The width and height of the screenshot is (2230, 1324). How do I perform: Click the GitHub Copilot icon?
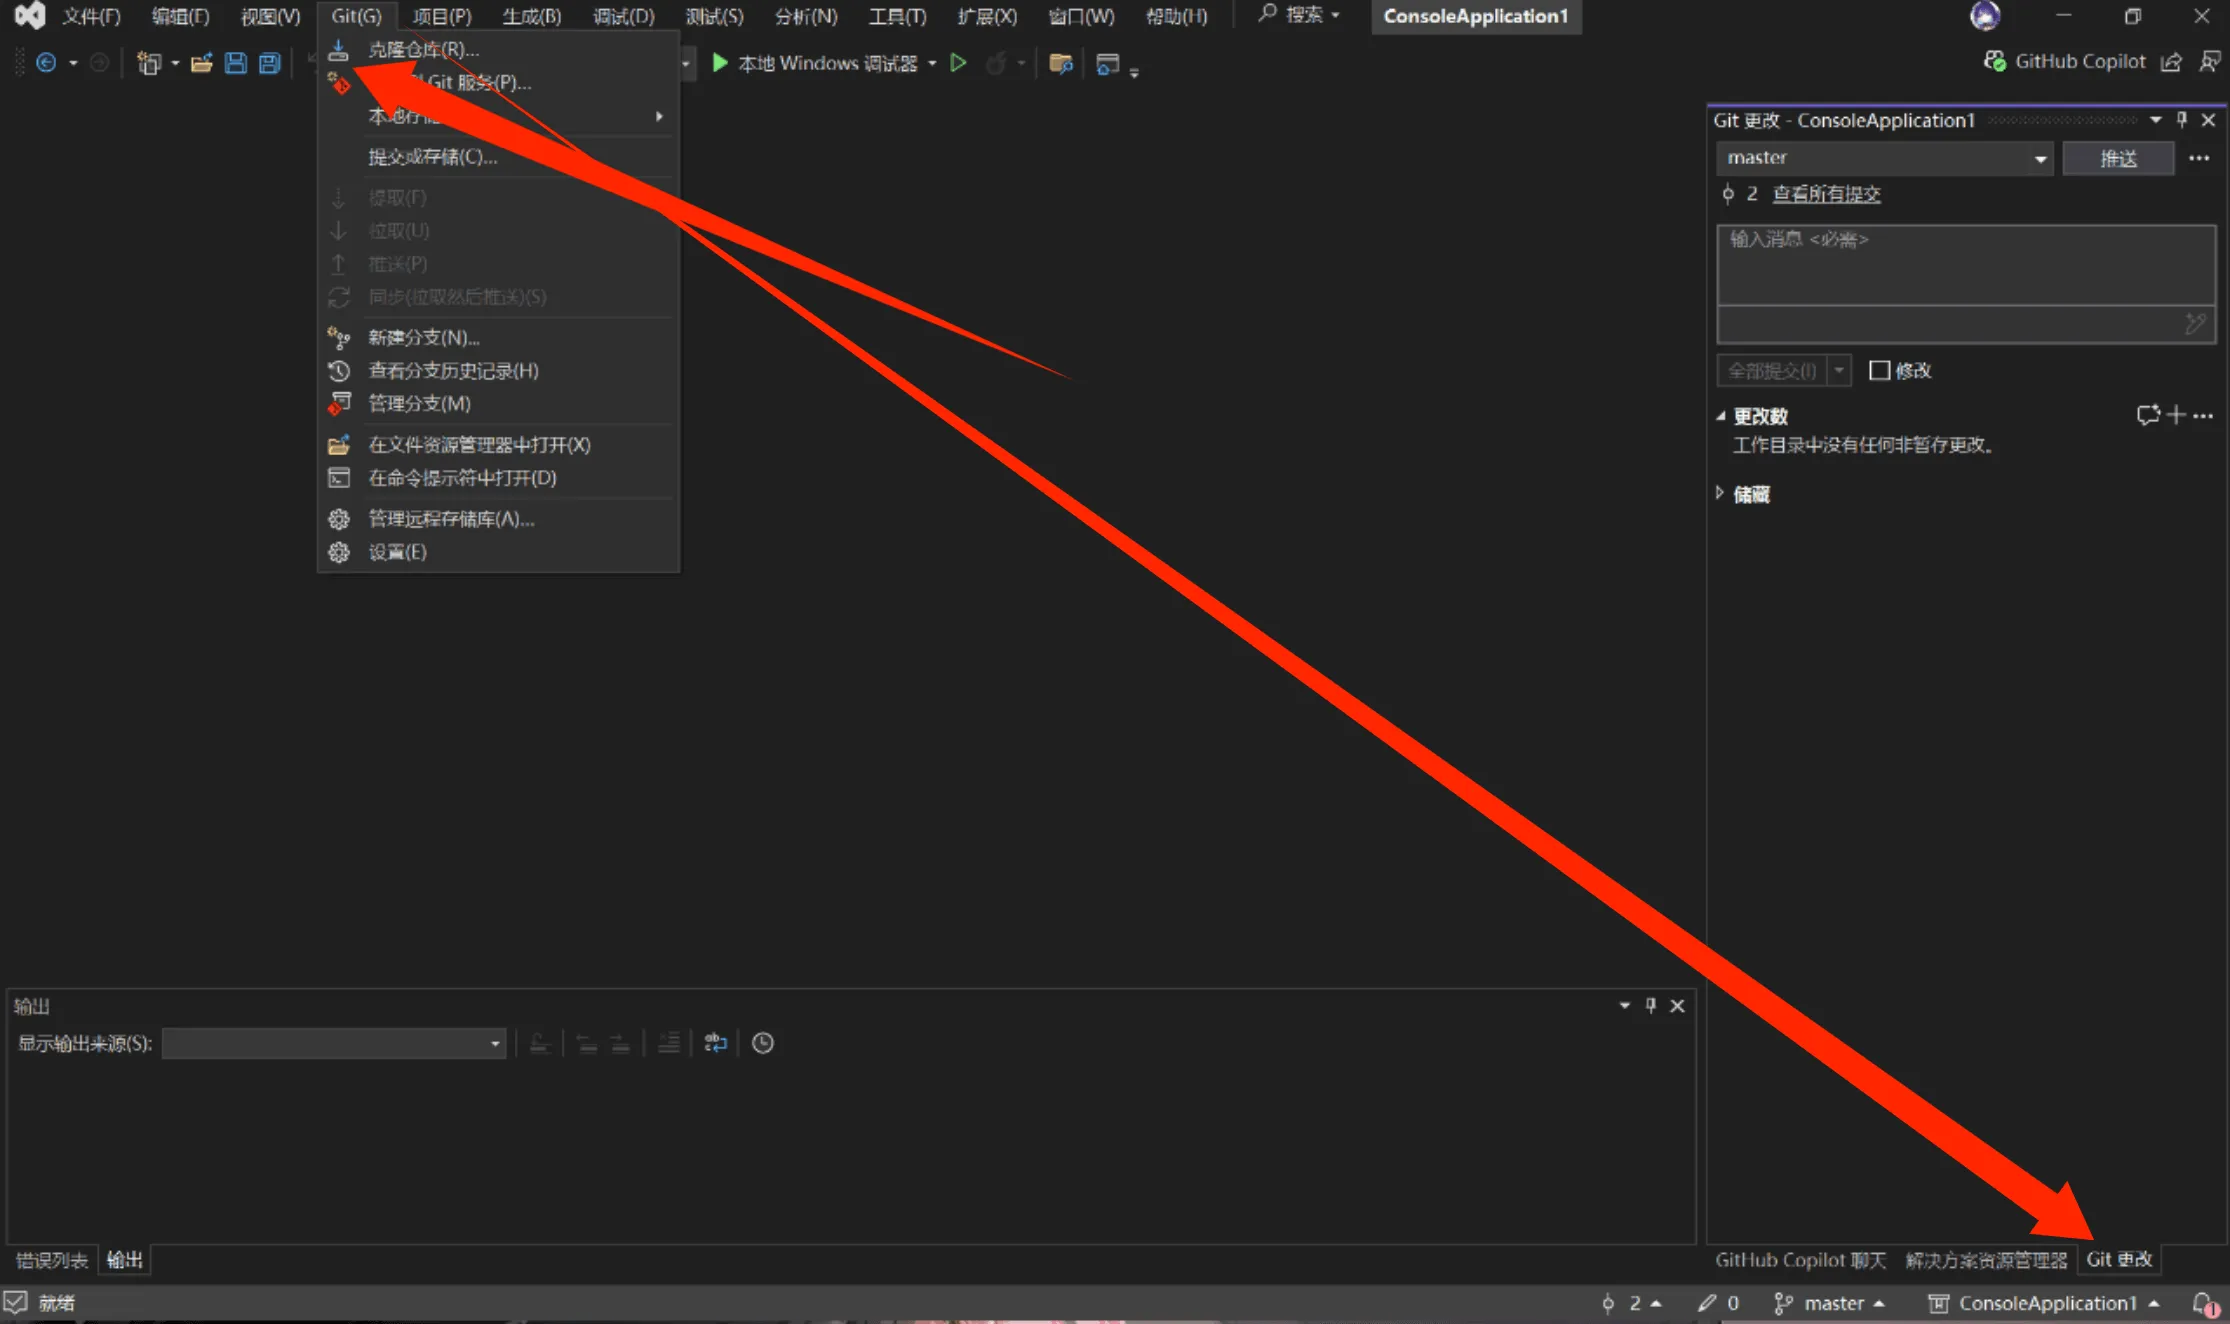click(x=1994, y=62)
